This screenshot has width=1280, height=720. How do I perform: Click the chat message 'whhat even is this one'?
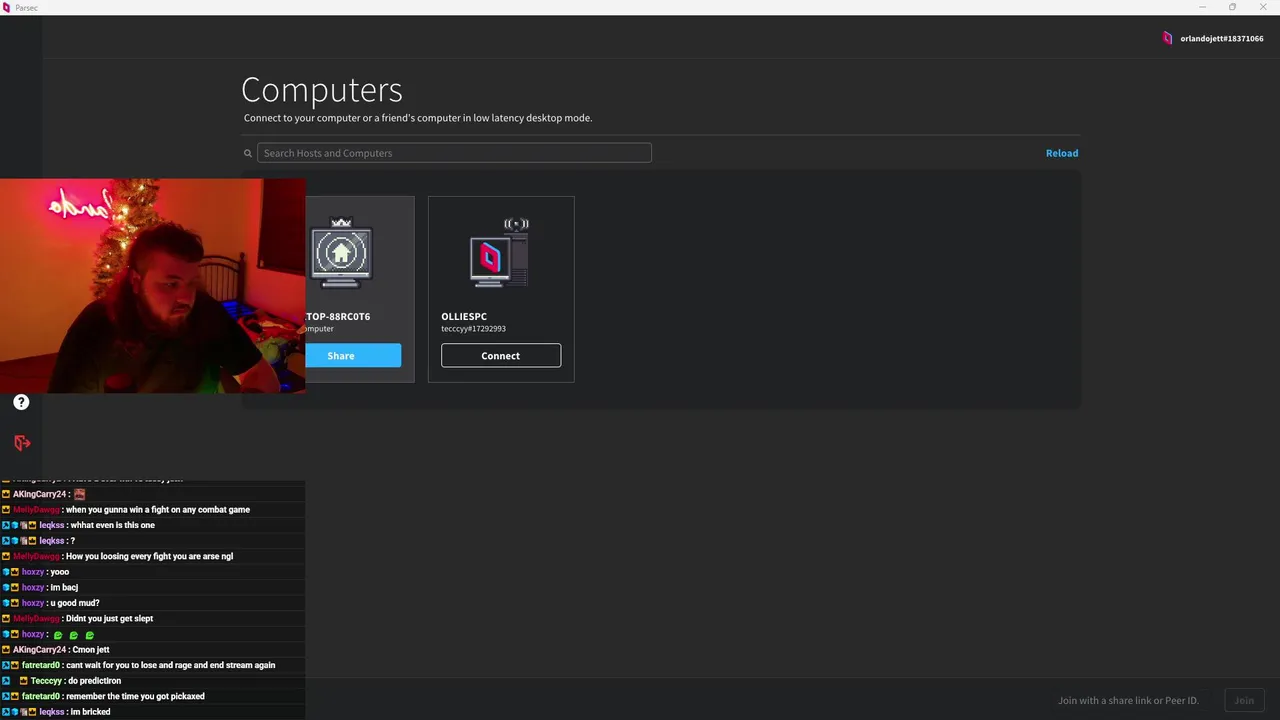tap(112, 525)
